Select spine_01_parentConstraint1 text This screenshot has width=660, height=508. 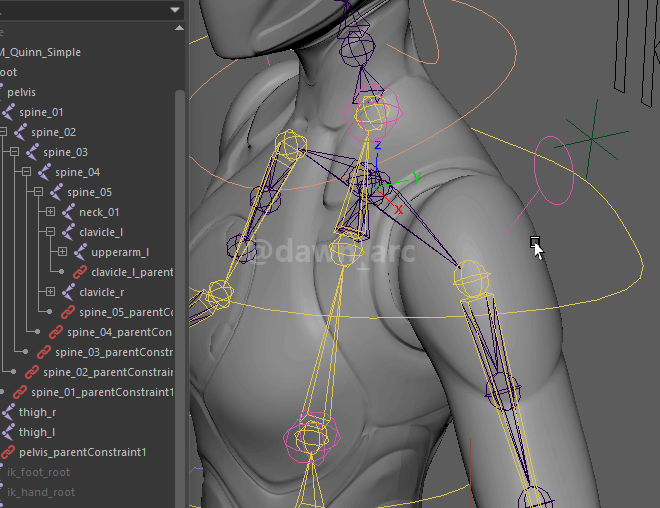pyautogui.click(x=102, y=392)
